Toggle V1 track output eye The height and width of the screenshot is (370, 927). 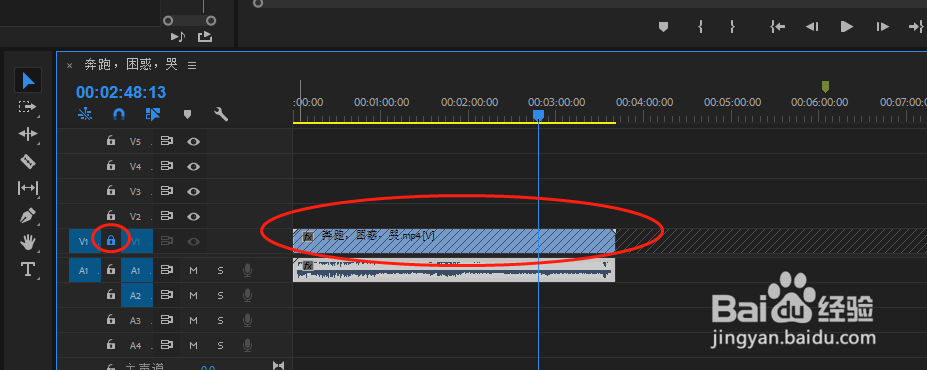[x=193, y=241]
